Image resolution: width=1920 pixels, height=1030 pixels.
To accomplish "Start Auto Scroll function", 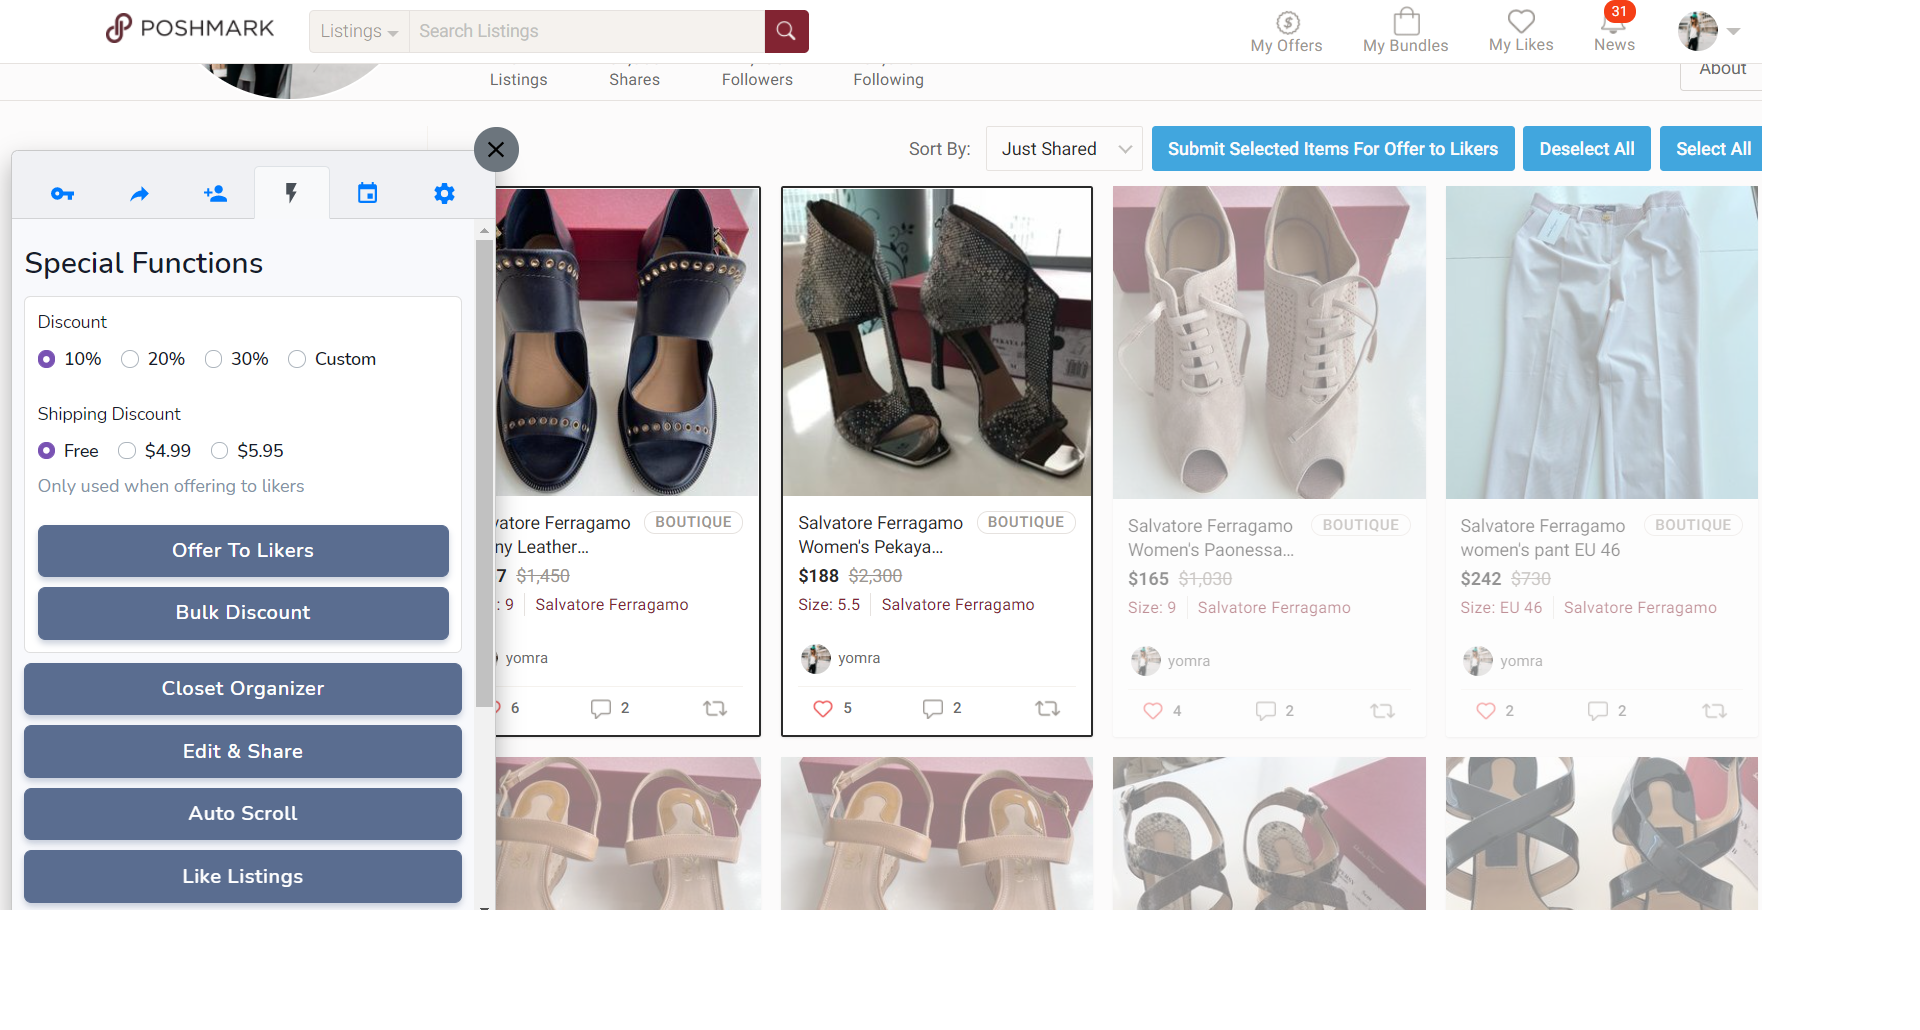I will [x=243, y=814].
